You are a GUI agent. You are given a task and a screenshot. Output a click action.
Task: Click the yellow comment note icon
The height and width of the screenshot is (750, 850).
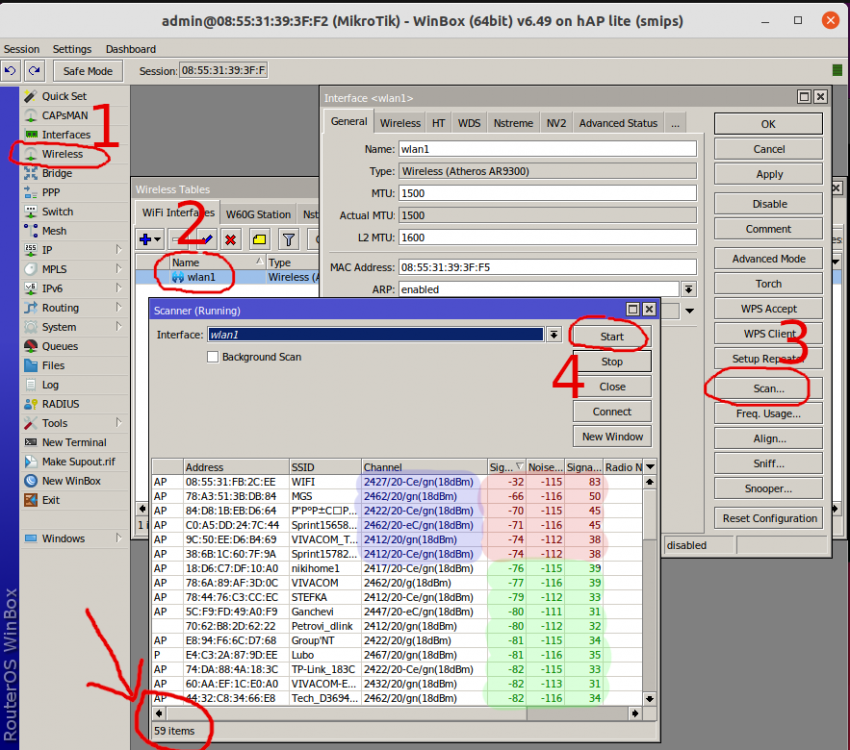pyautogui.click(x=259, y=239)
